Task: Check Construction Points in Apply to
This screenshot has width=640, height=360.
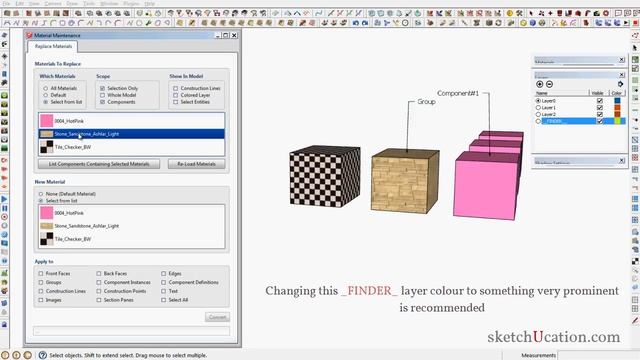Action: (99, 291)
